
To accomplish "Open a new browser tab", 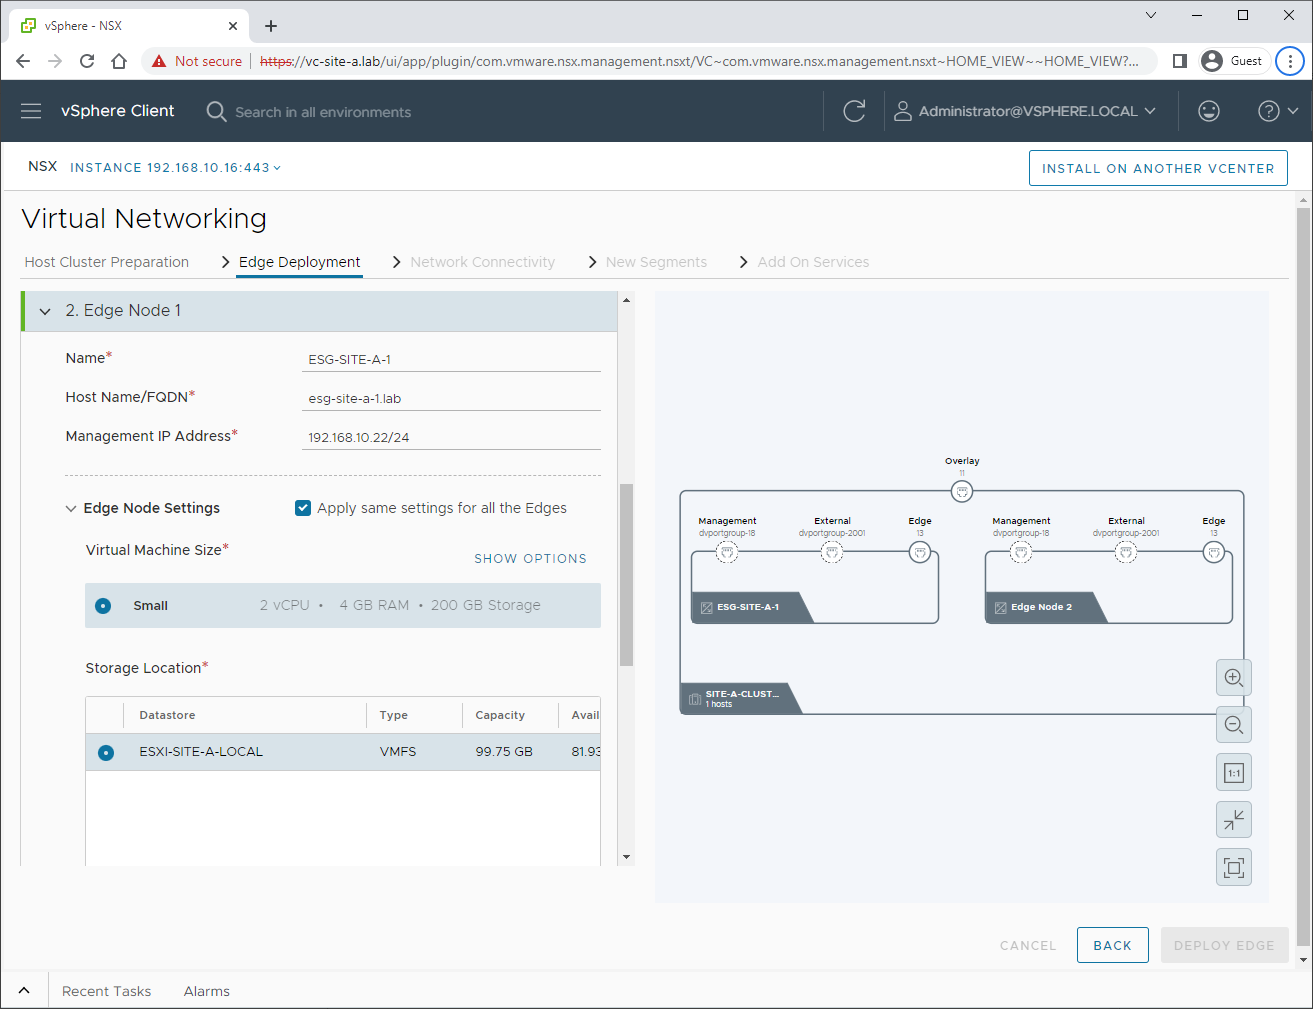I will 271,26.
